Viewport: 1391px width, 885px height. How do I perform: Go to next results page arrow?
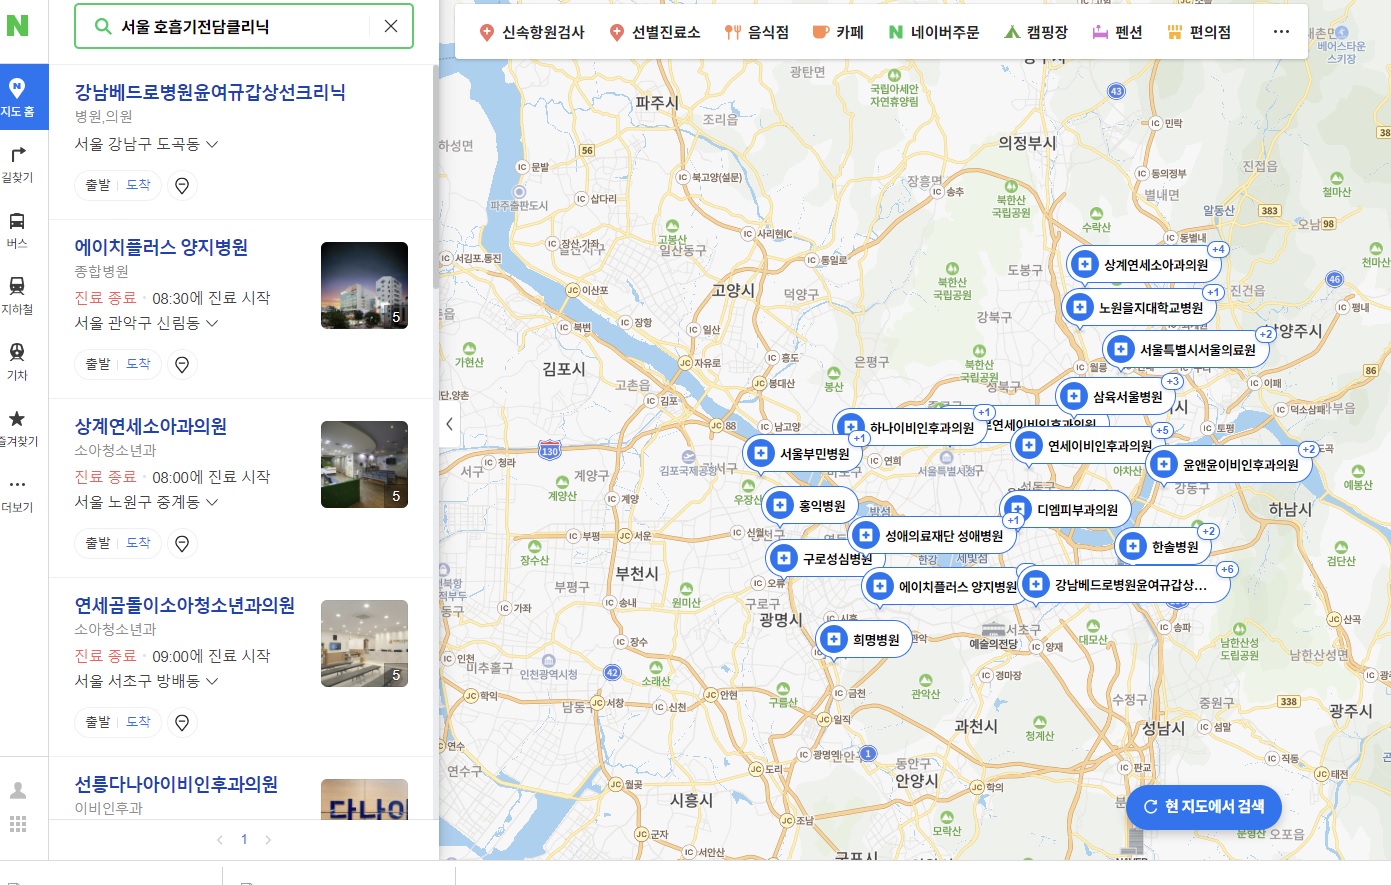[x=267, y=840]
